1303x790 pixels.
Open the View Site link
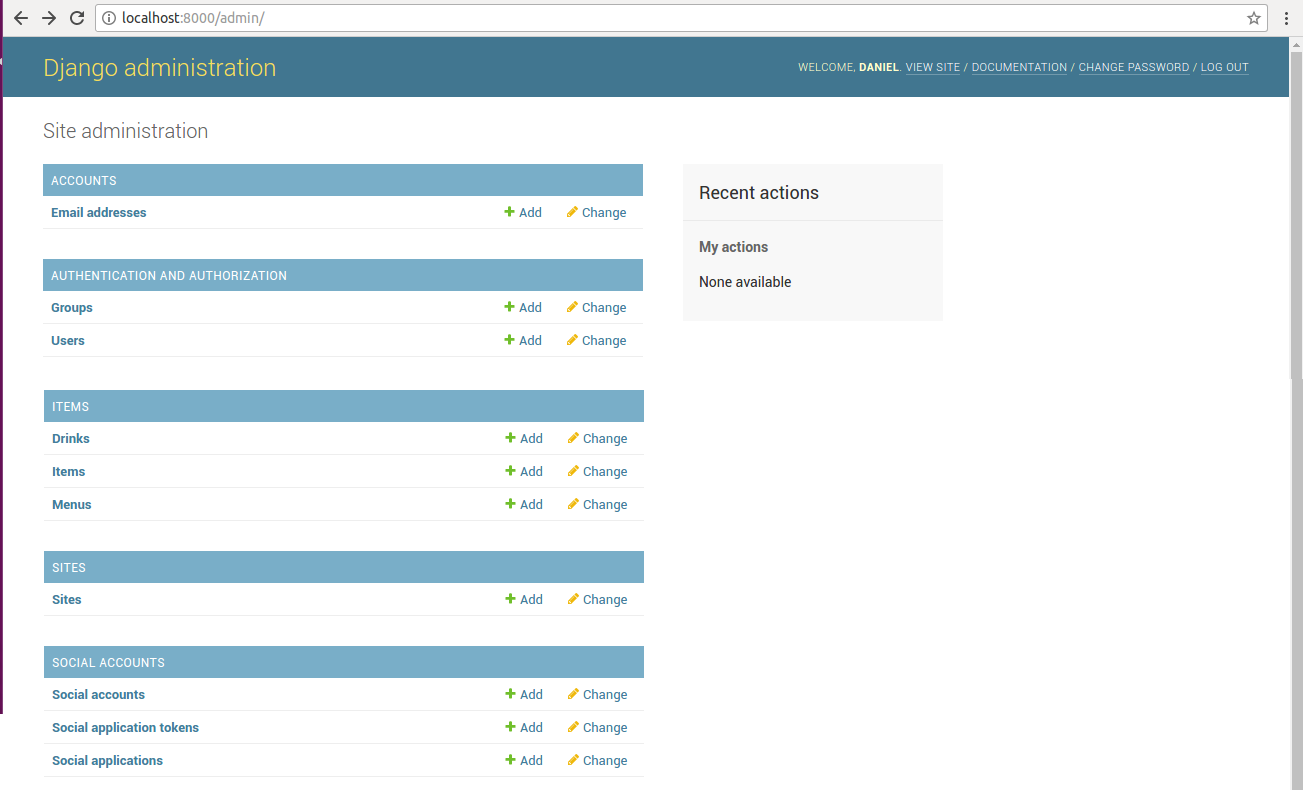933,67
